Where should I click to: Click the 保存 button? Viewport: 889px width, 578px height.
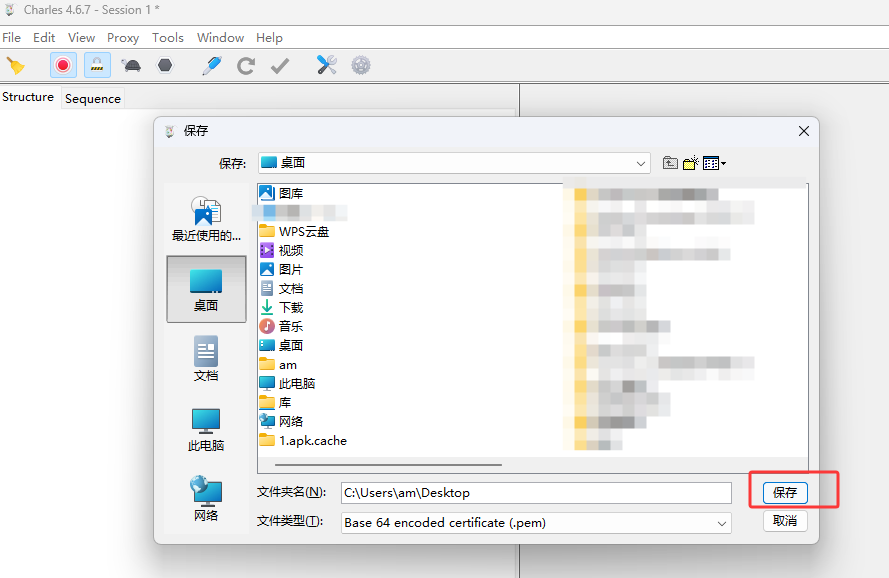pyautogui.click(x=785, y=492)
